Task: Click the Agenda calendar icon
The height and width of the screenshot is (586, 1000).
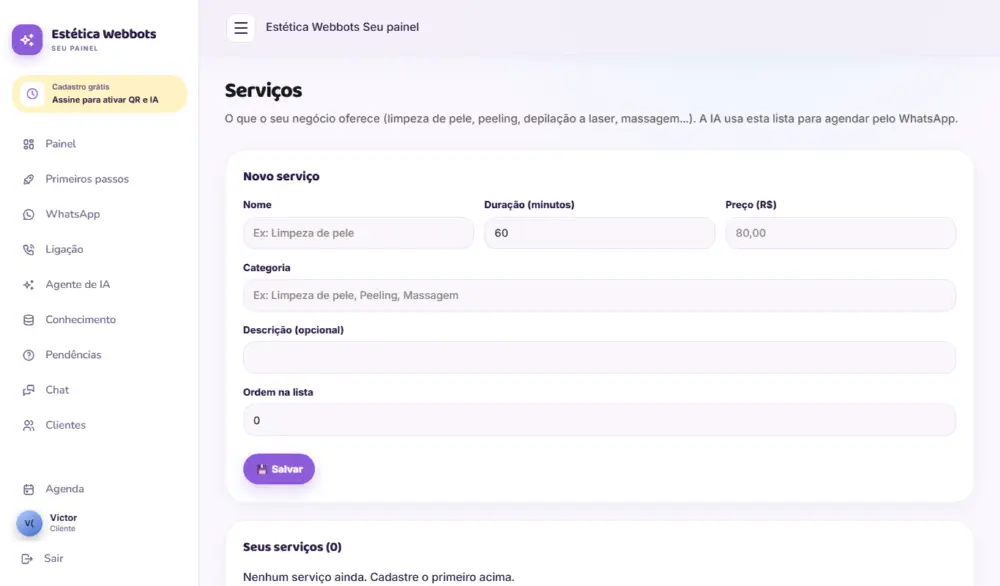Action: pyautogui.click(x=29, y=489)
